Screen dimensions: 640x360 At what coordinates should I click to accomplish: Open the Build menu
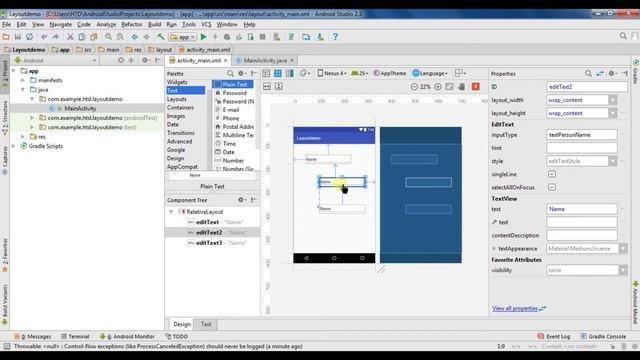pos(154,24)
